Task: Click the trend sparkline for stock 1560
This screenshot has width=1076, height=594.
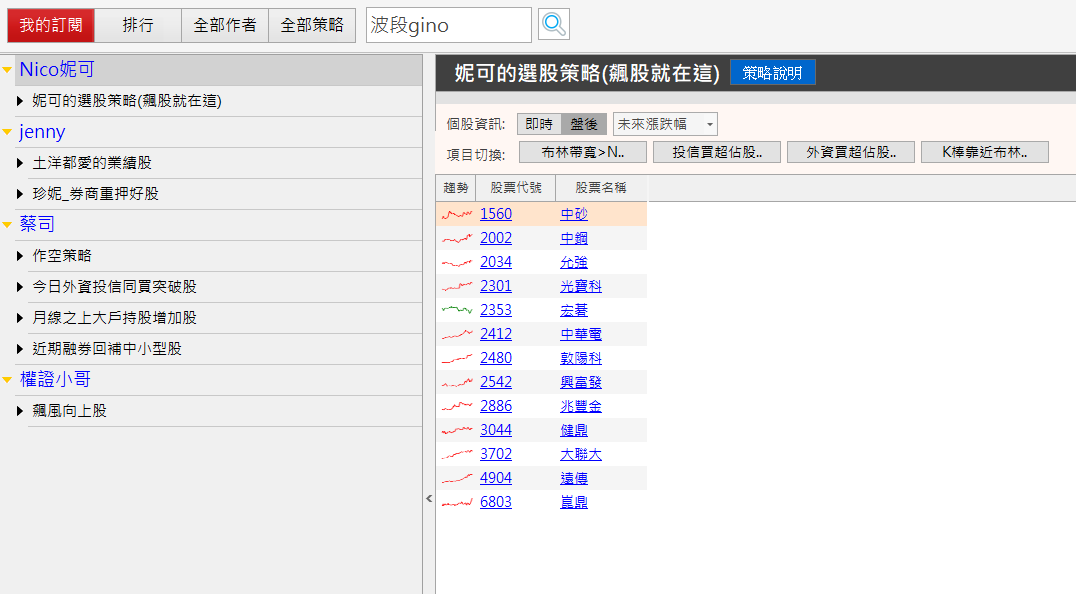Action: pyautogui.click(x=456, y=214)
